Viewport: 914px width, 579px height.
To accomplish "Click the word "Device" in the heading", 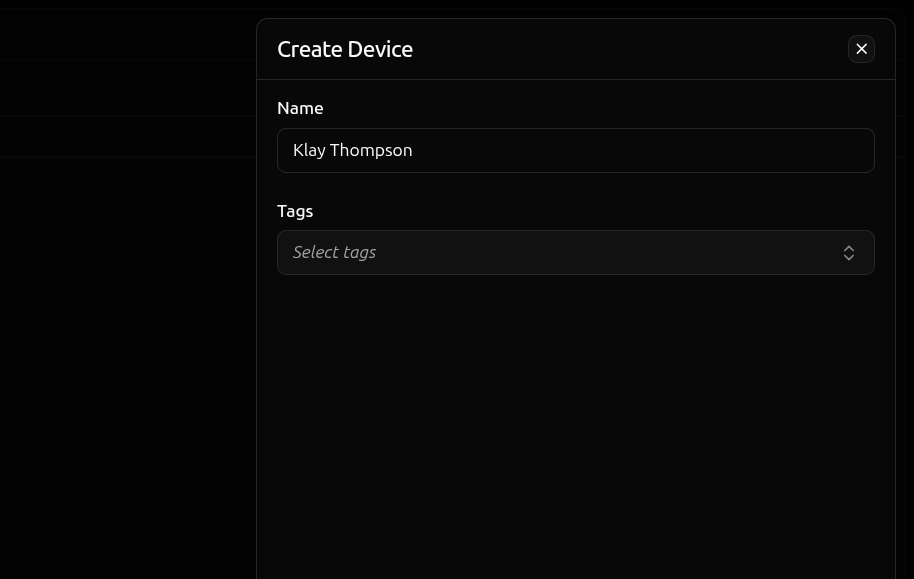I will (380, 49).
